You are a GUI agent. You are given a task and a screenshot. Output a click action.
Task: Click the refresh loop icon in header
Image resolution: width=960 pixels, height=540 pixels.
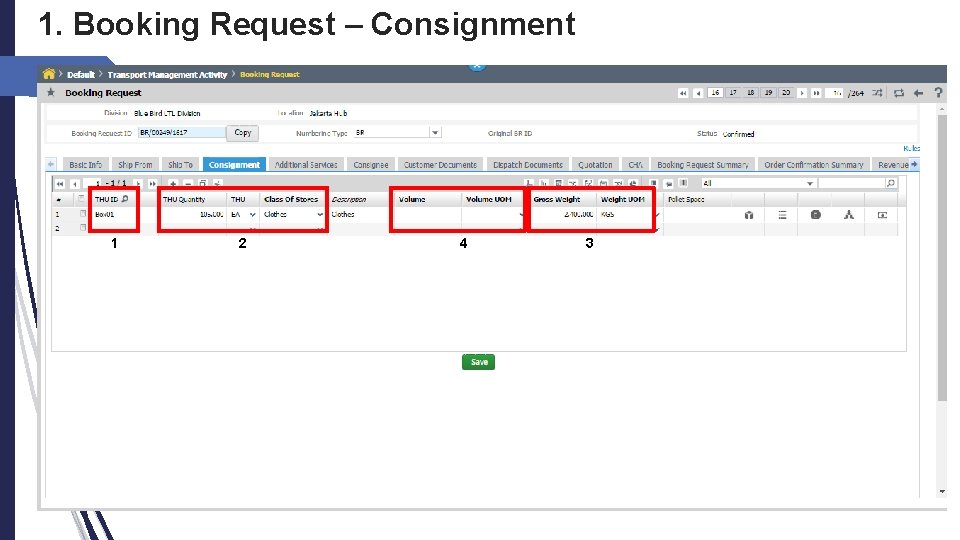[x=899, y=93]
